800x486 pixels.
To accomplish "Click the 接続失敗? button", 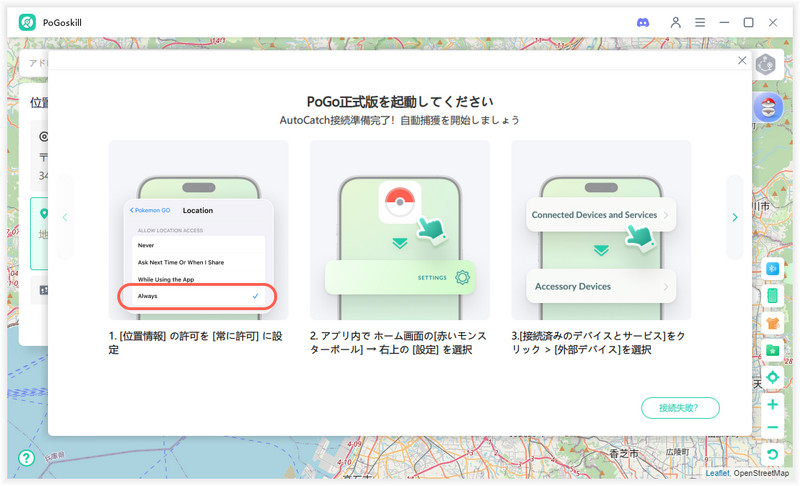I will 680,408.
